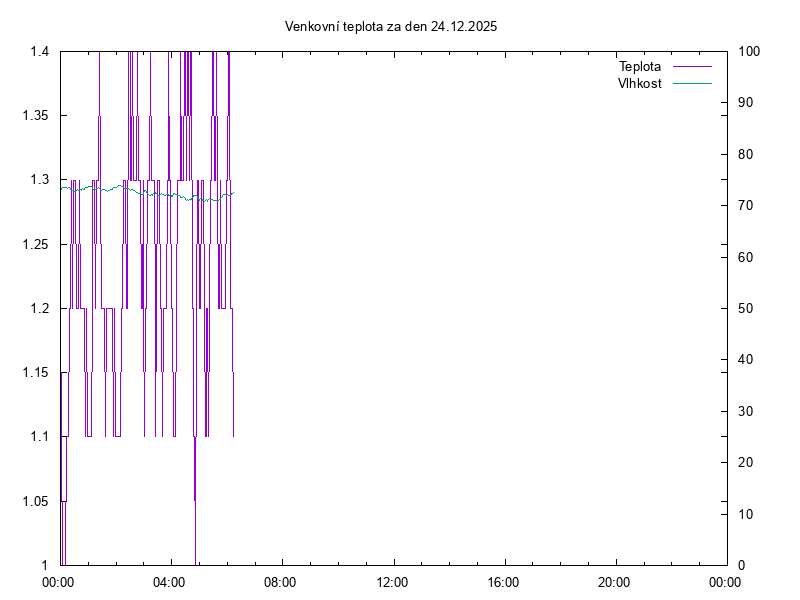Click the chart title 'Venkovní teplota za den 24.12.2025'
The height and width of the screenshot is (600, 800).
pos(391,27)
